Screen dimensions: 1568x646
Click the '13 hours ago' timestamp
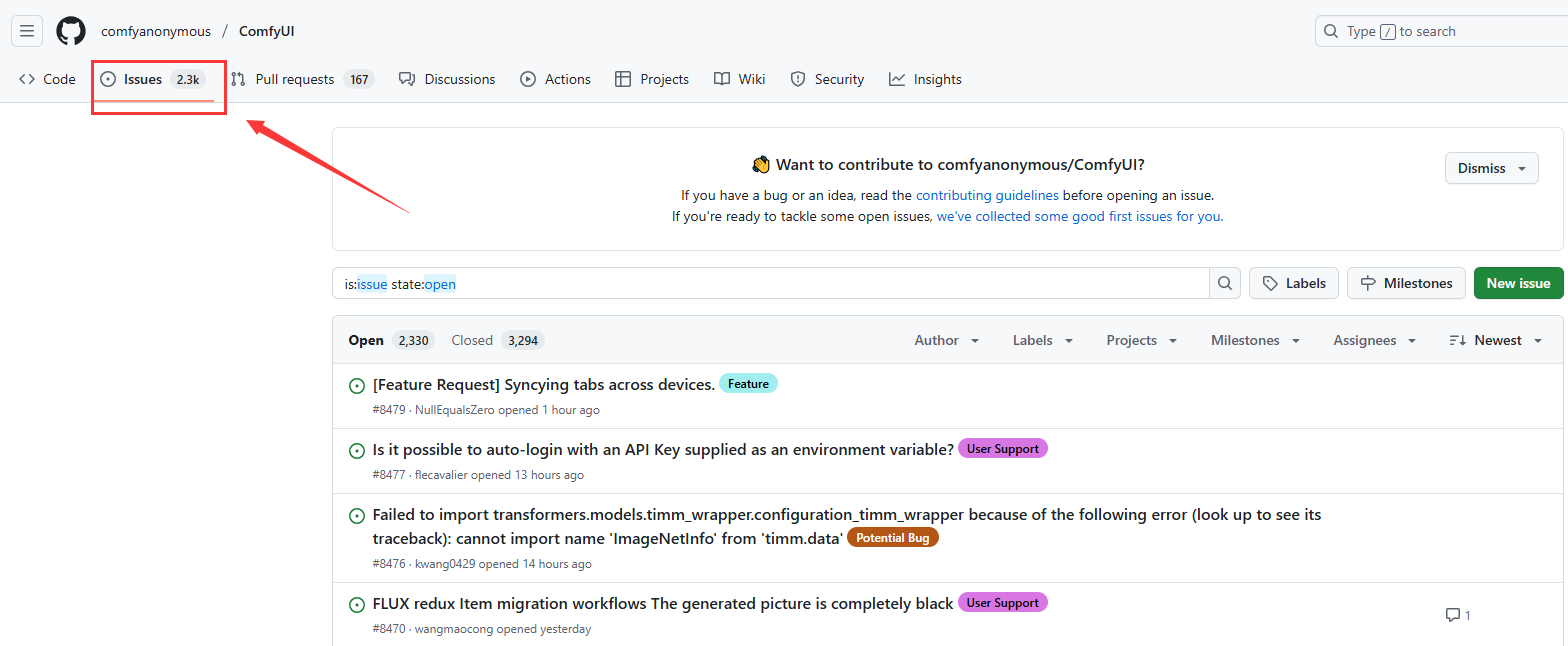[548, 475]
